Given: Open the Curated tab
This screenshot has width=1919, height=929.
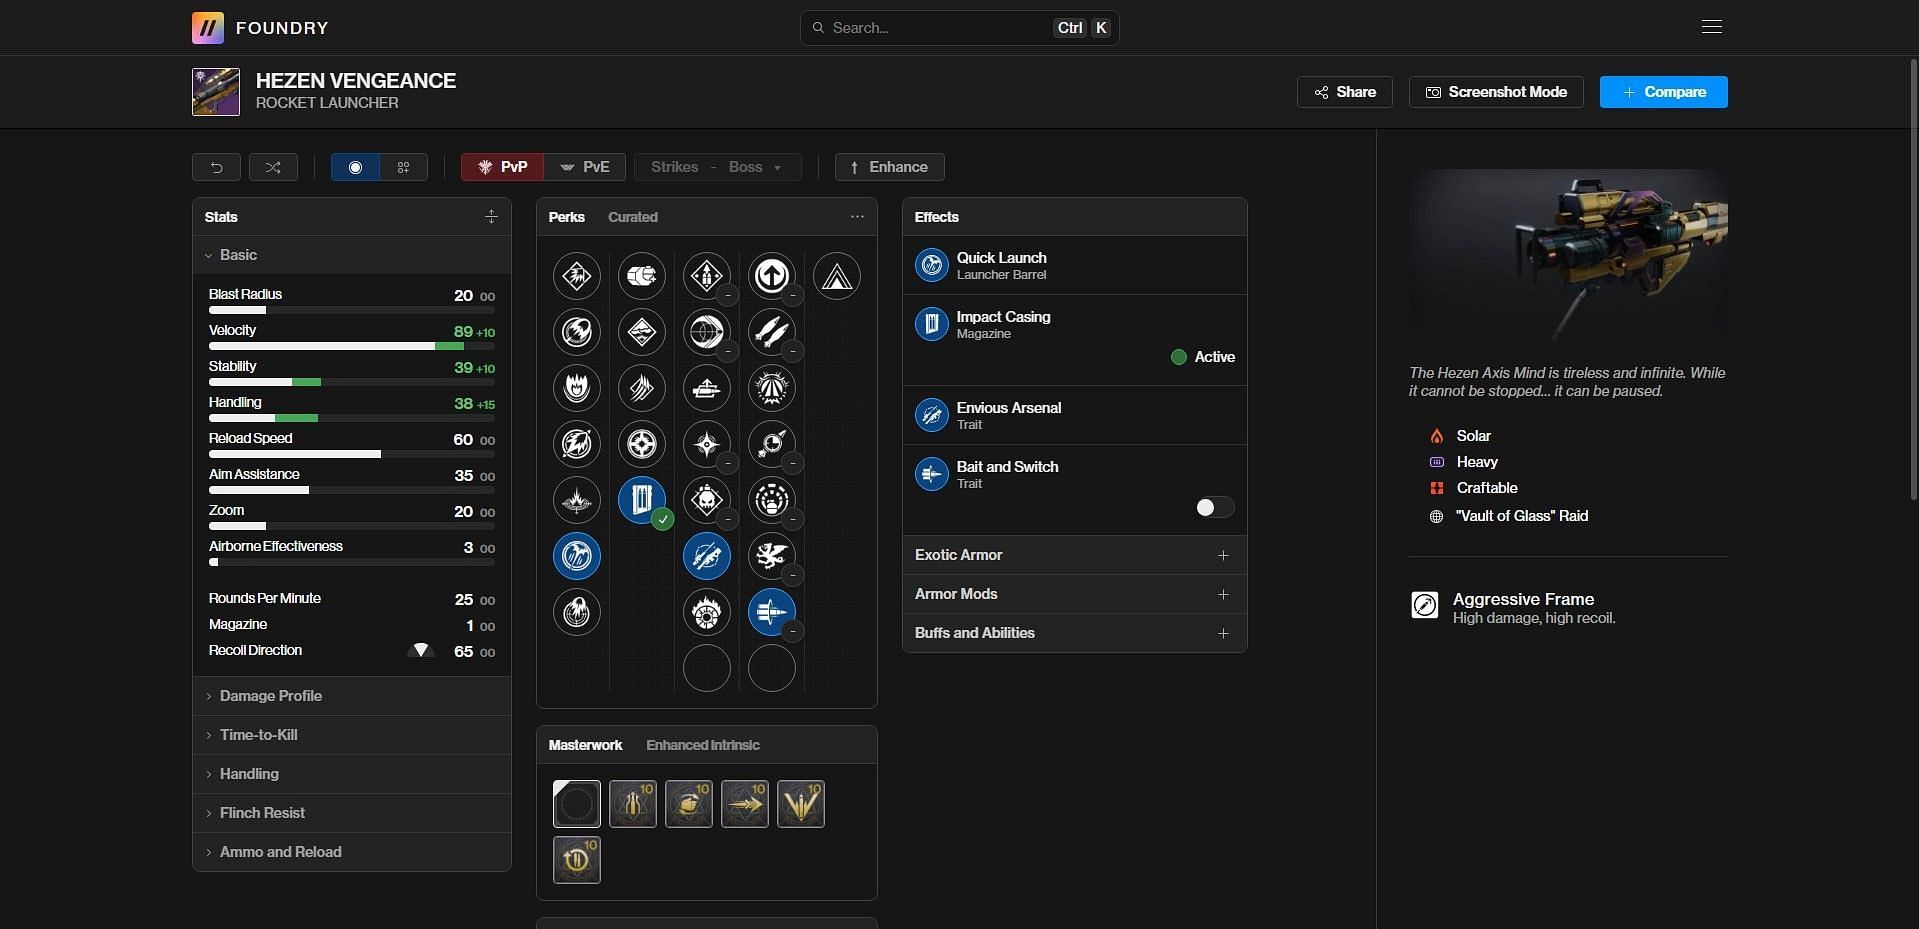Looking at the screenshot, I should pos(633,217).
